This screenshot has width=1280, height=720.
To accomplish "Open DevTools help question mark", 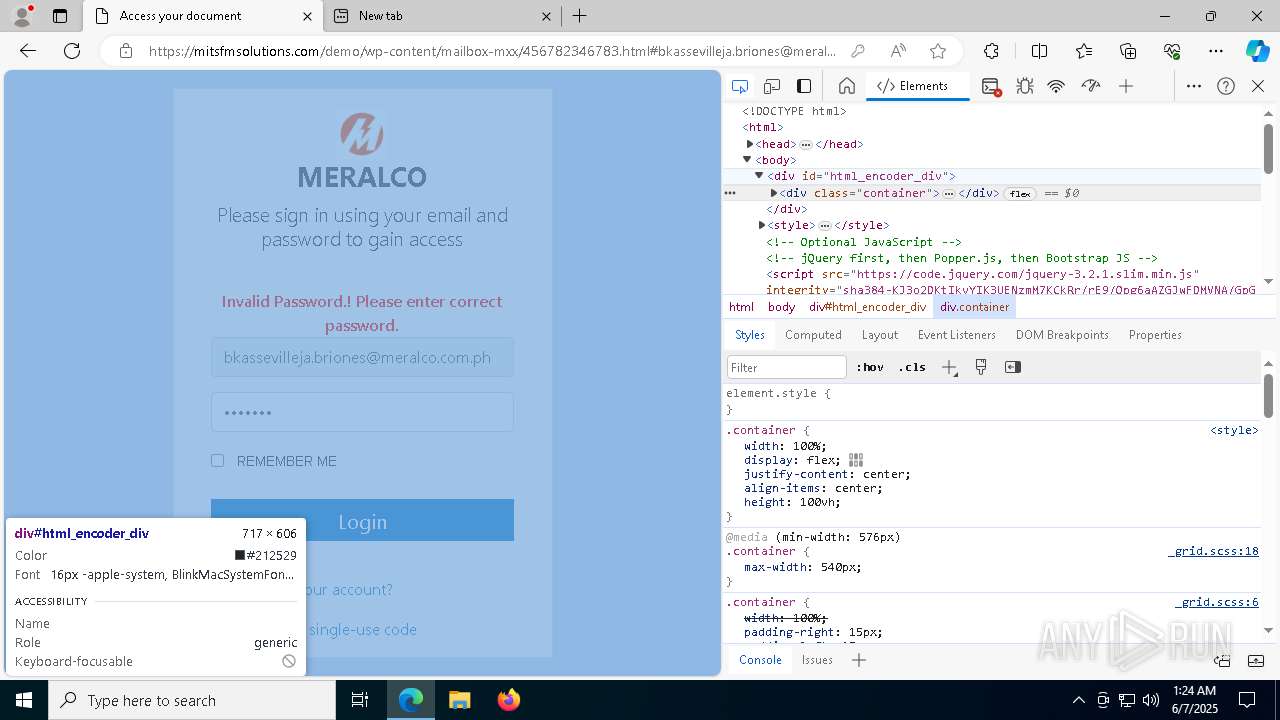I will click(1226, 86).
